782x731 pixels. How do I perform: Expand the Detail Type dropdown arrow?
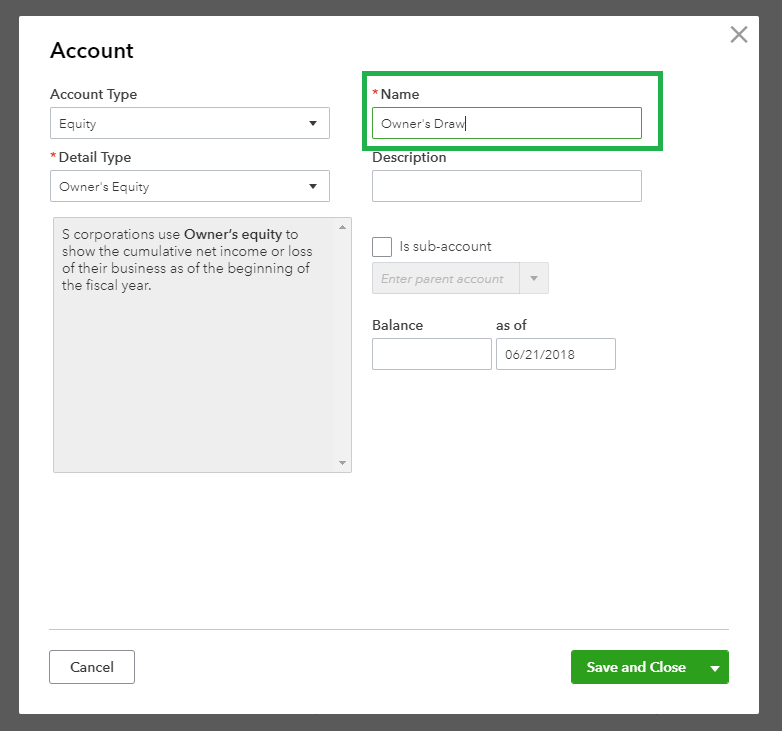click(x=312, y=186)
